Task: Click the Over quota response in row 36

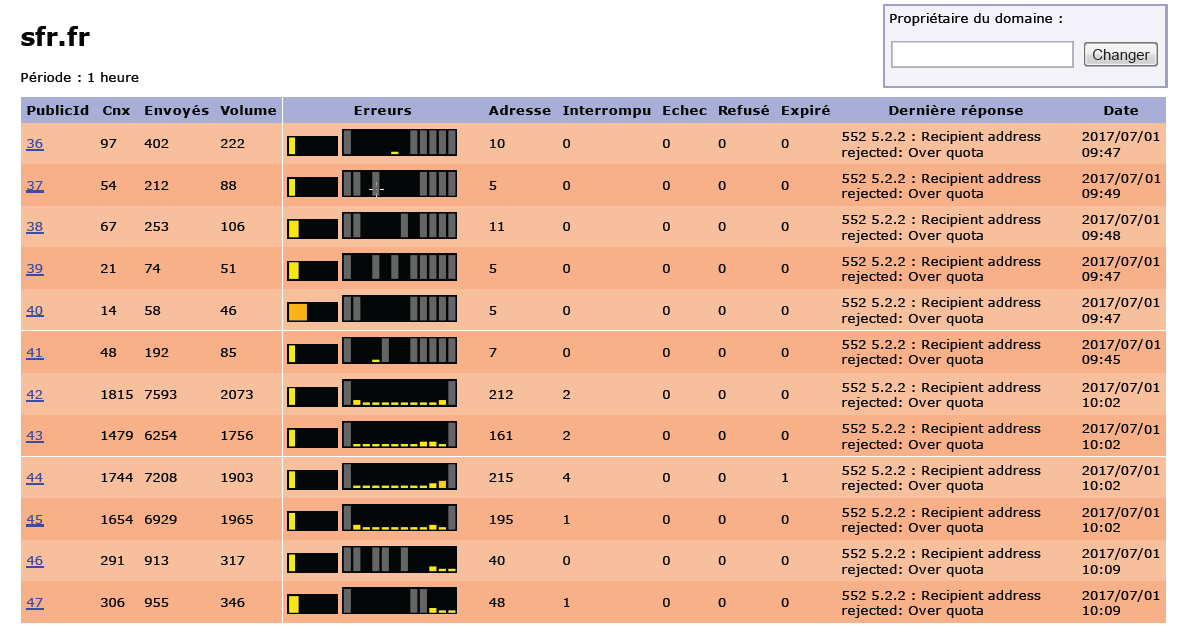Action: [941, 145]
